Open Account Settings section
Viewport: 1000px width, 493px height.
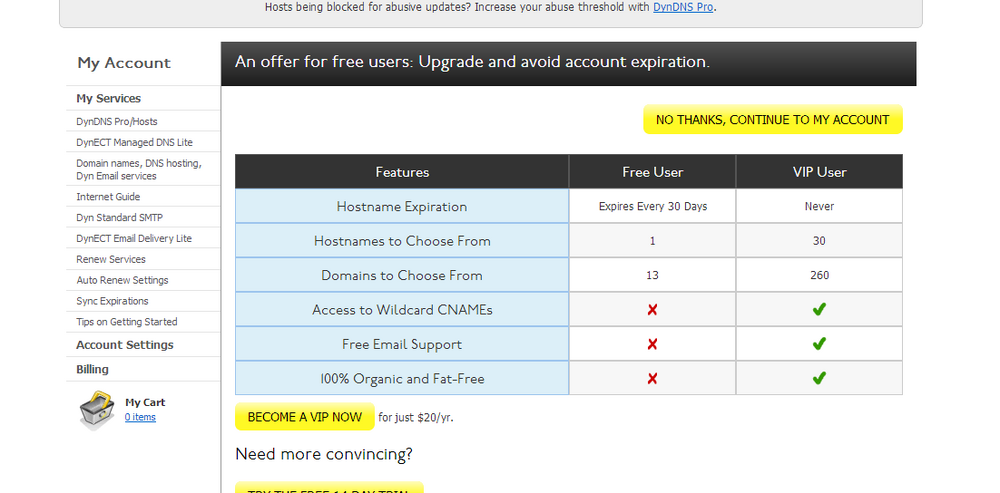[125, 345]
